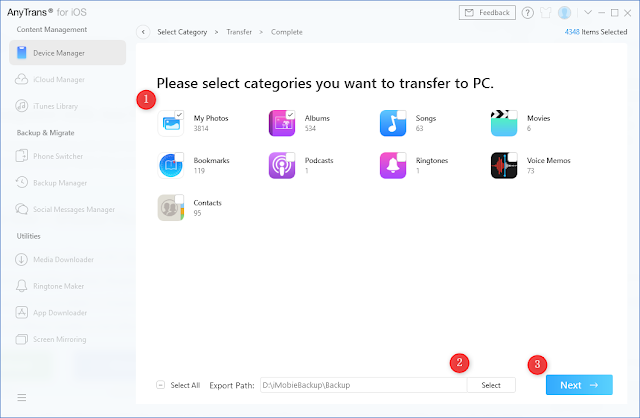Click the My Photos label
640x418 pixels.
click(211, 118)
